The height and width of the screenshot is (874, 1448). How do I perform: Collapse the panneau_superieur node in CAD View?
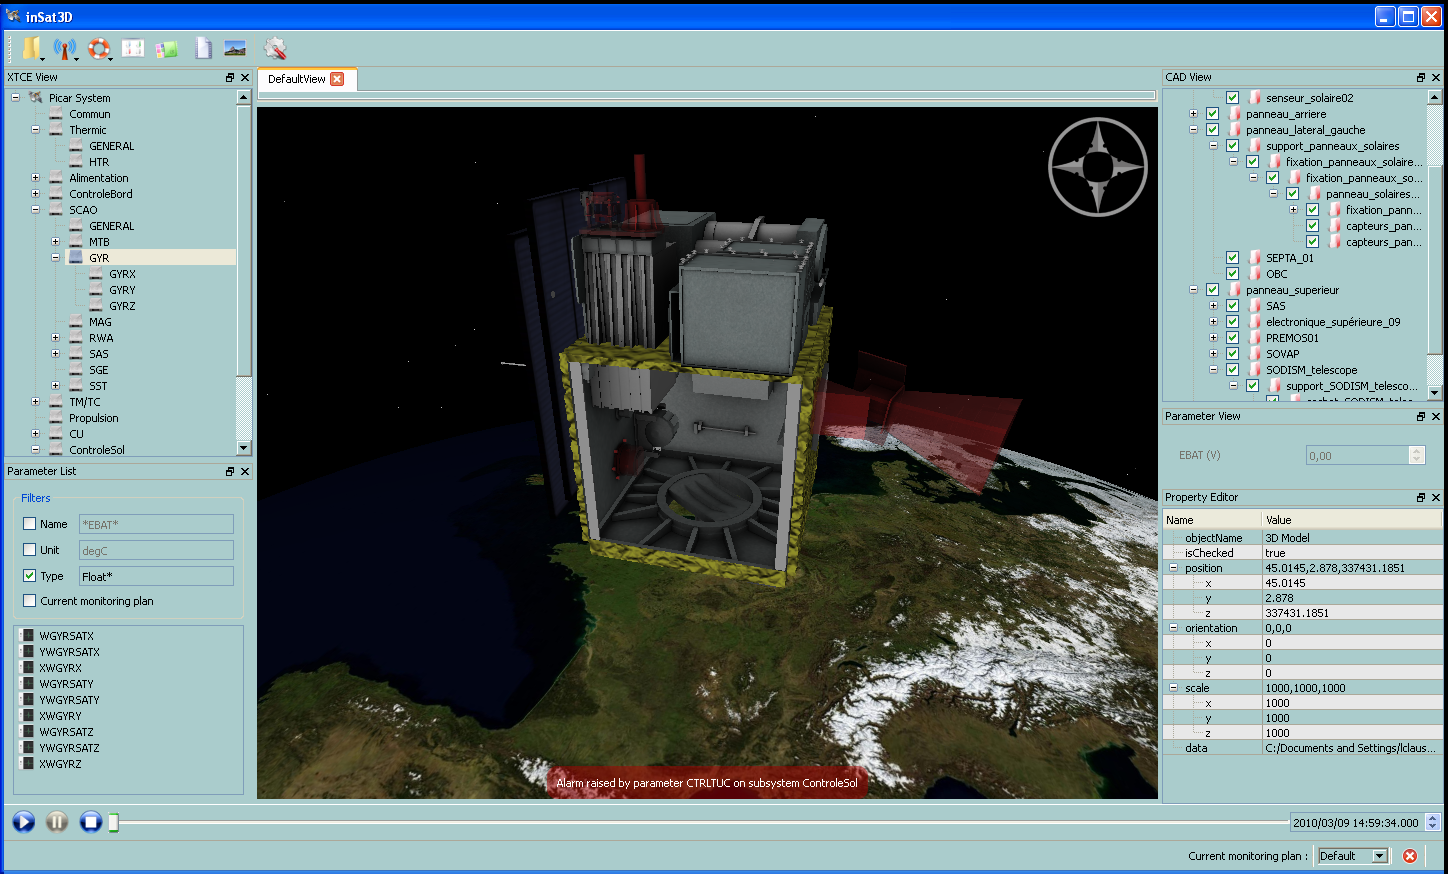point(1193,290)
